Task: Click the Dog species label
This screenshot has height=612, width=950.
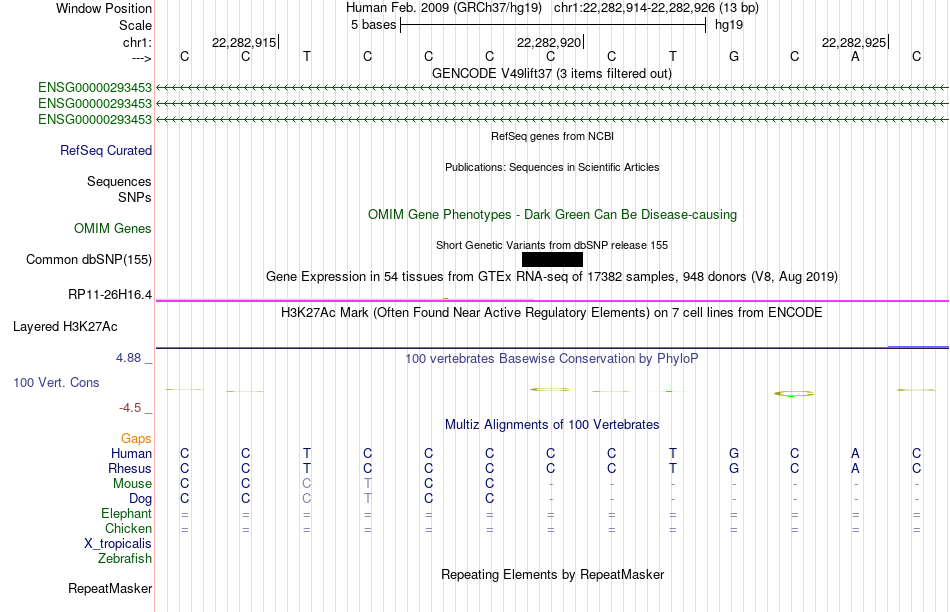Action: point(141,498)
